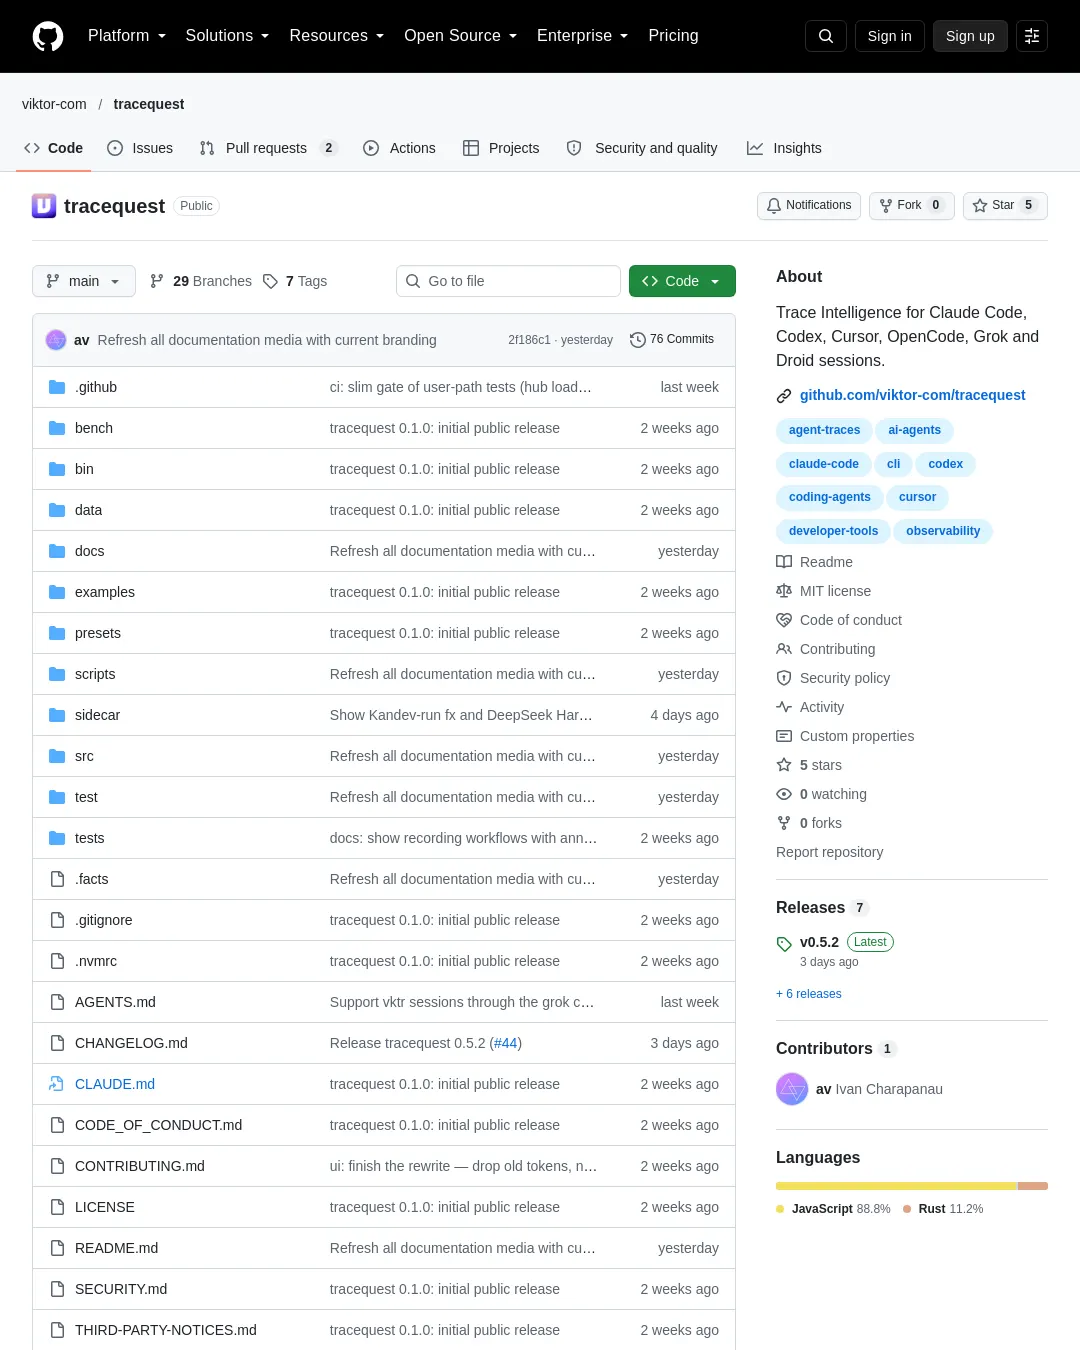Click the JavaScript 88.8% language label
Screen dimensions: 1080x1350
[x=833, y=1209]
